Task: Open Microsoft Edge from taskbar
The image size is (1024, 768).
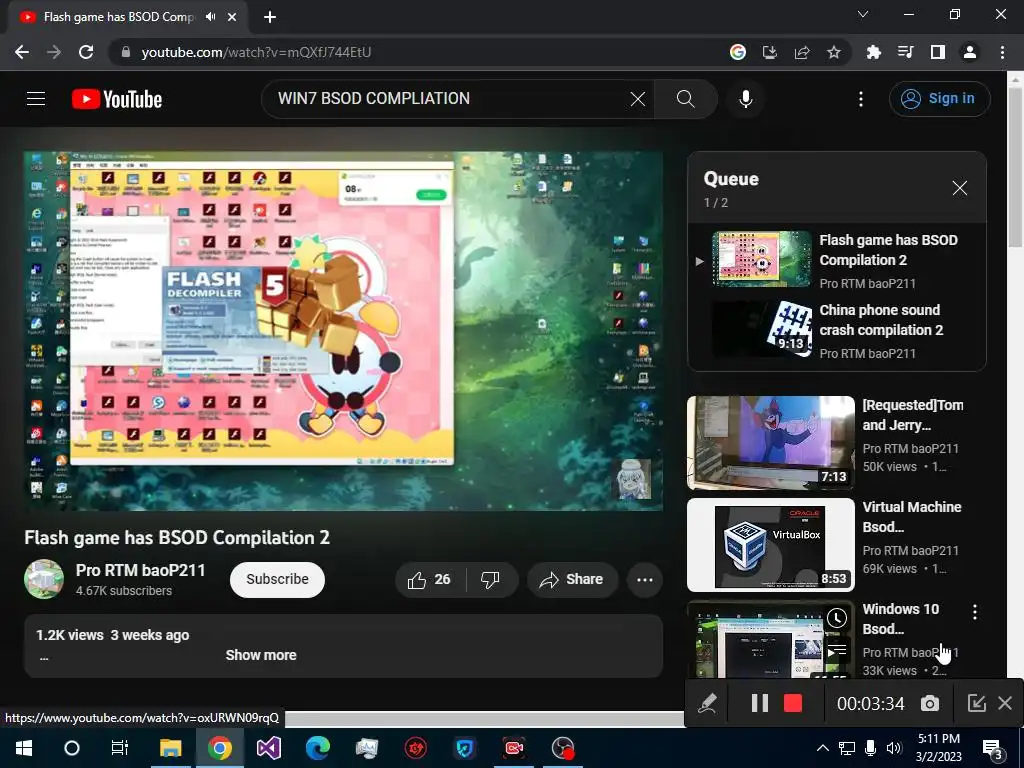Action: point(317,748)
